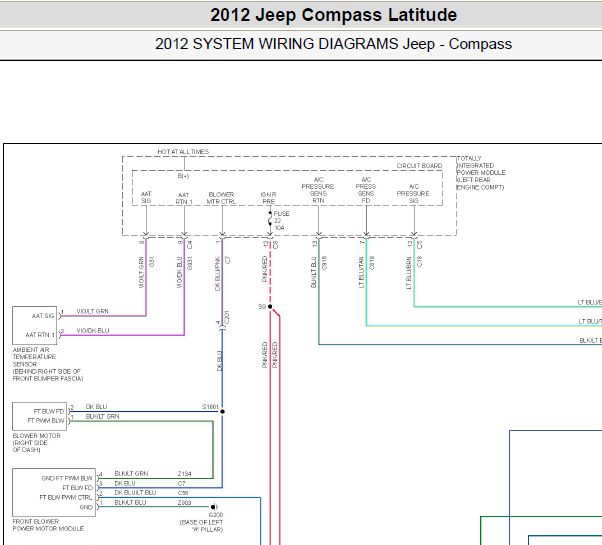602x545 pixels.
Task: Click '2012 SYSTEM WIRING DIAGRAMS Jeep - Compass' subtitle
Action: pyautogui.click(x=333, y=44)
